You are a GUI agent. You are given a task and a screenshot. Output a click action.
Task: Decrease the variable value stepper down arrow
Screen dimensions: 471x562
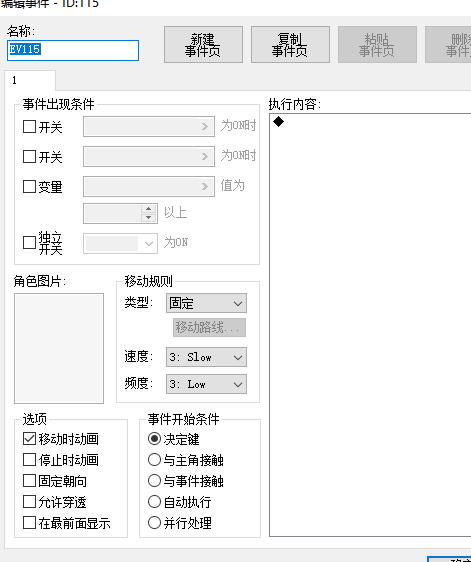coord(148,218)
